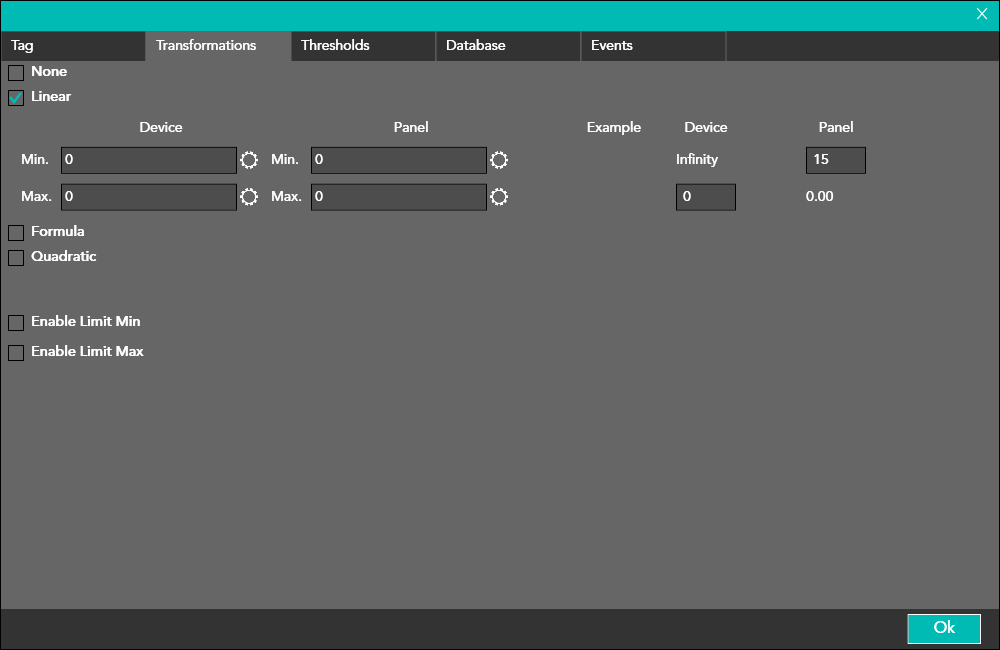Enable the Formula checkbox
1000x650 pixels.
point(16,233)
